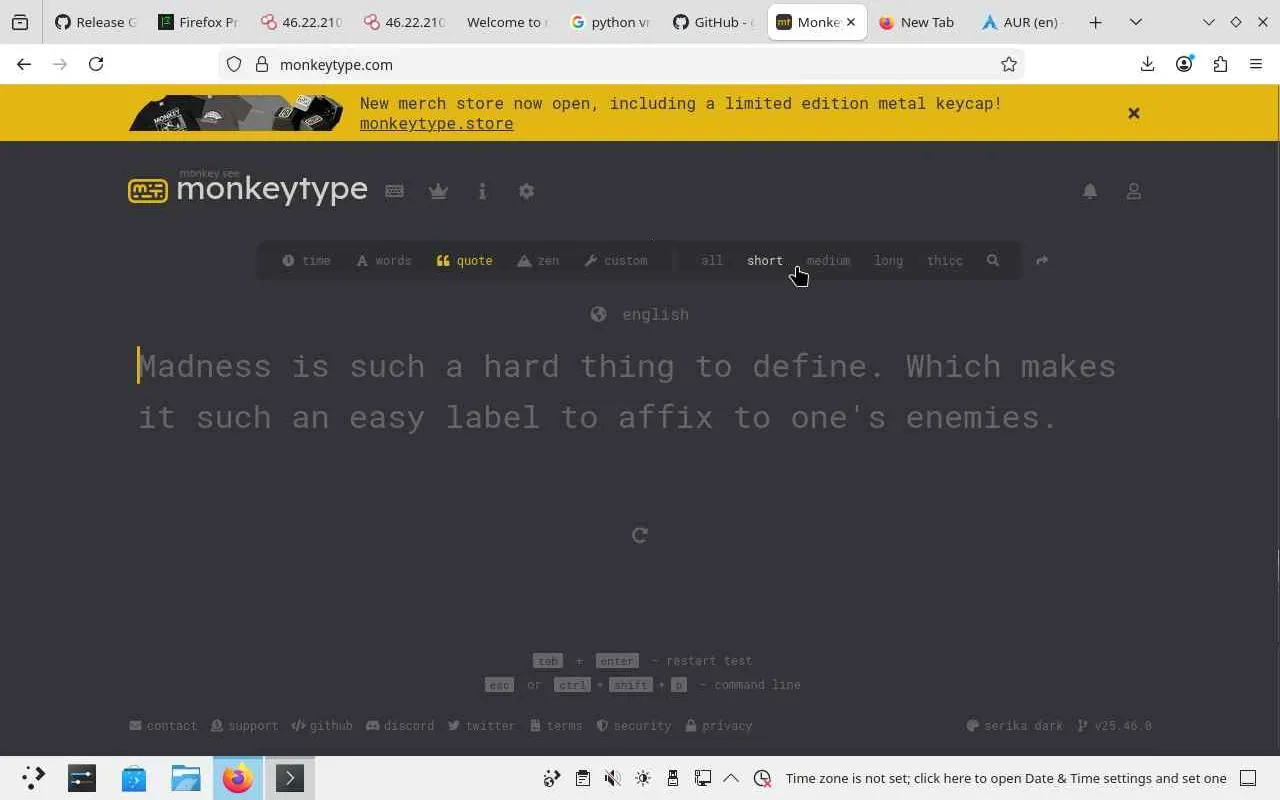The width and height of the screenshot is (1280, 800).
Task: Open the monkeytype.store link
Action: coord(437,124)
